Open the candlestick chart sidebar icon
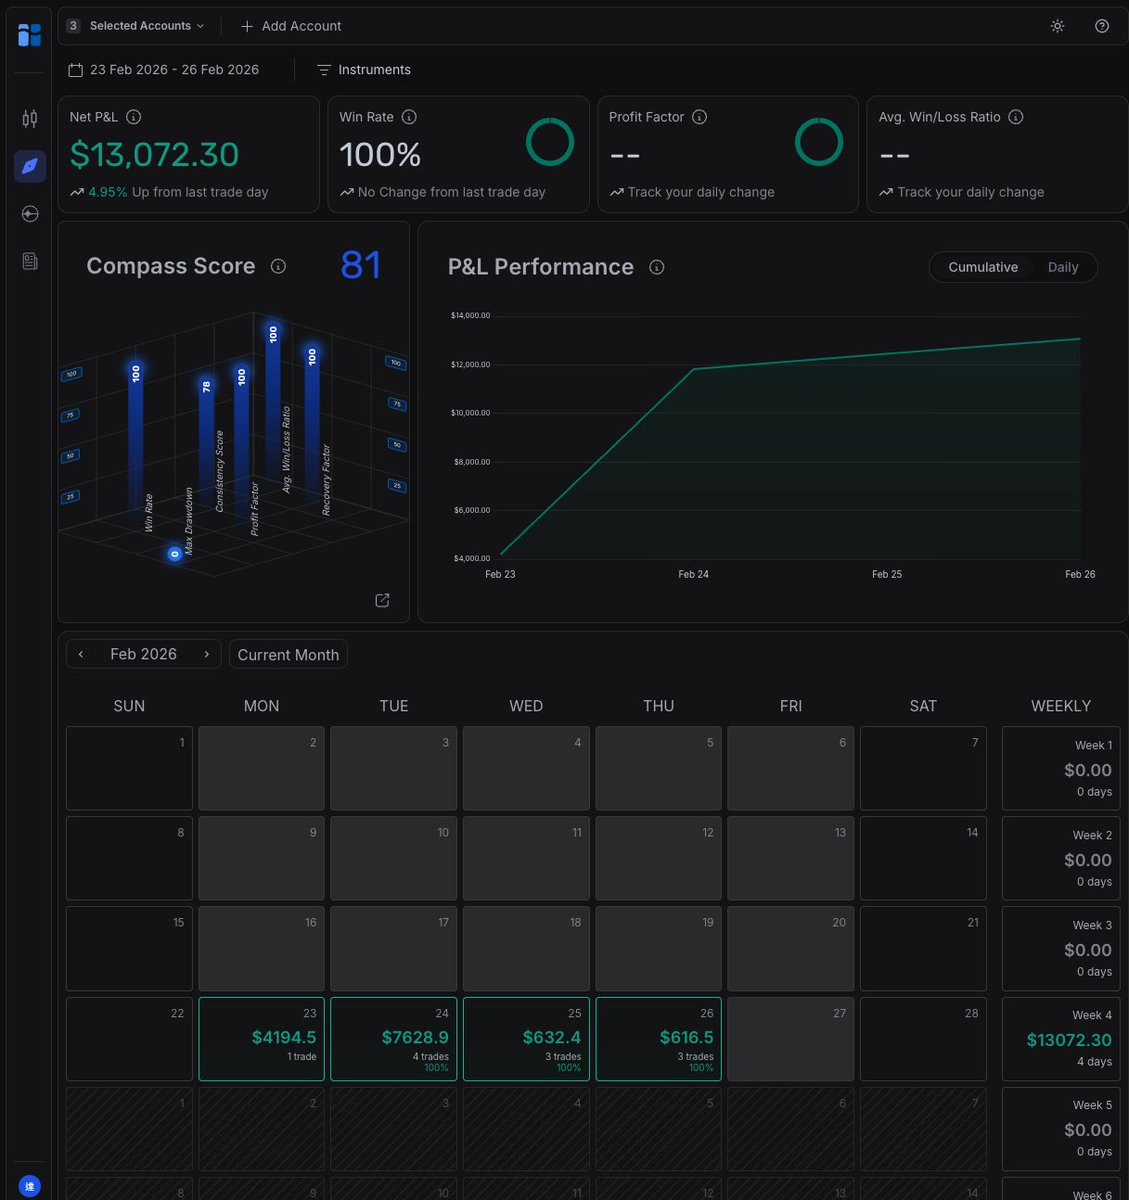Screen dimensions: 1129x1200 (30, 119)
